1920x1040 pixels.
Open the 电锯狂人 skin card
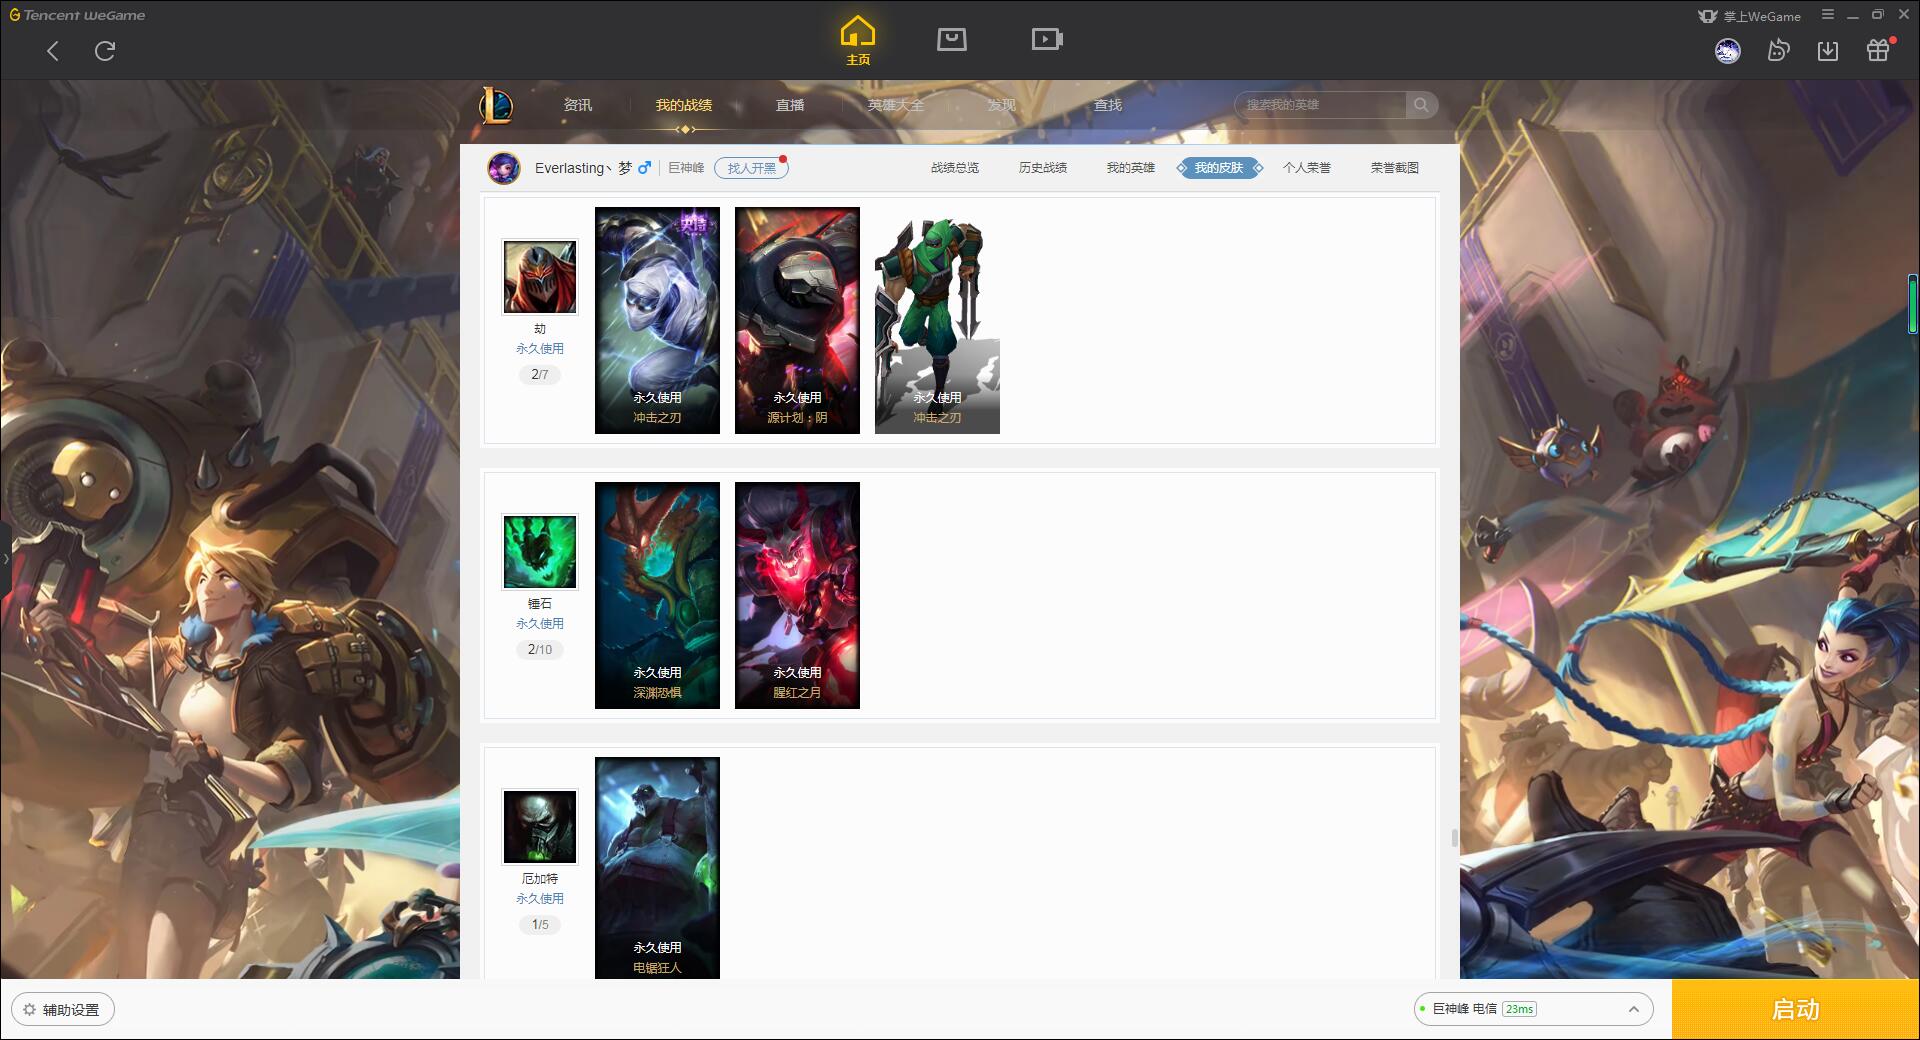click(657, 868)
